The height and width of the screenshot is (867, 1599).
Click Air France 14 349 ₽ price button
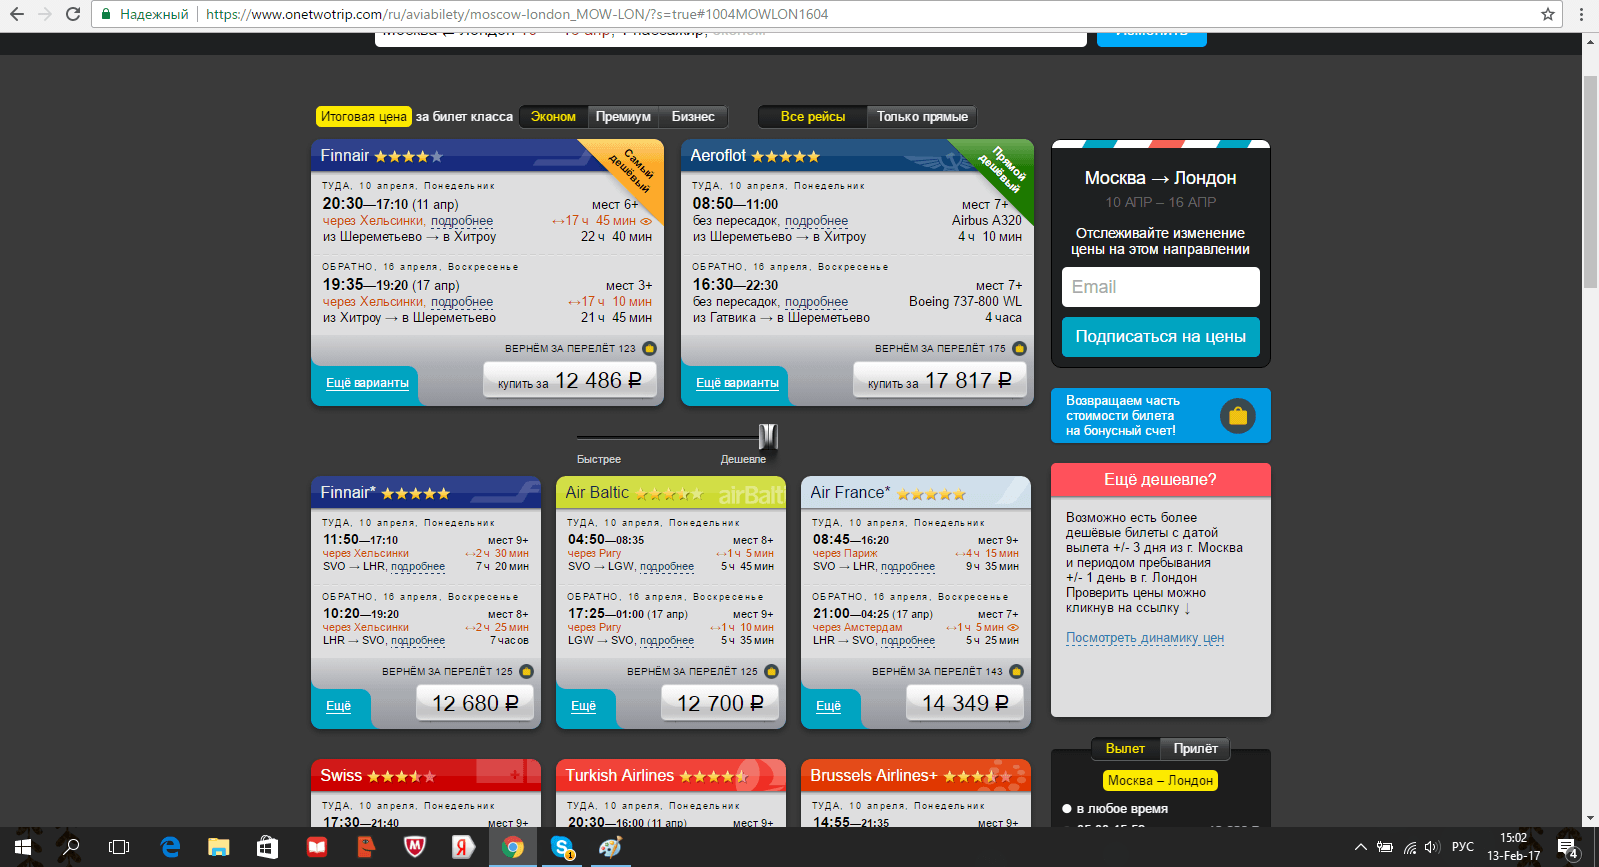pyautogui.click(x=965, y=704)
